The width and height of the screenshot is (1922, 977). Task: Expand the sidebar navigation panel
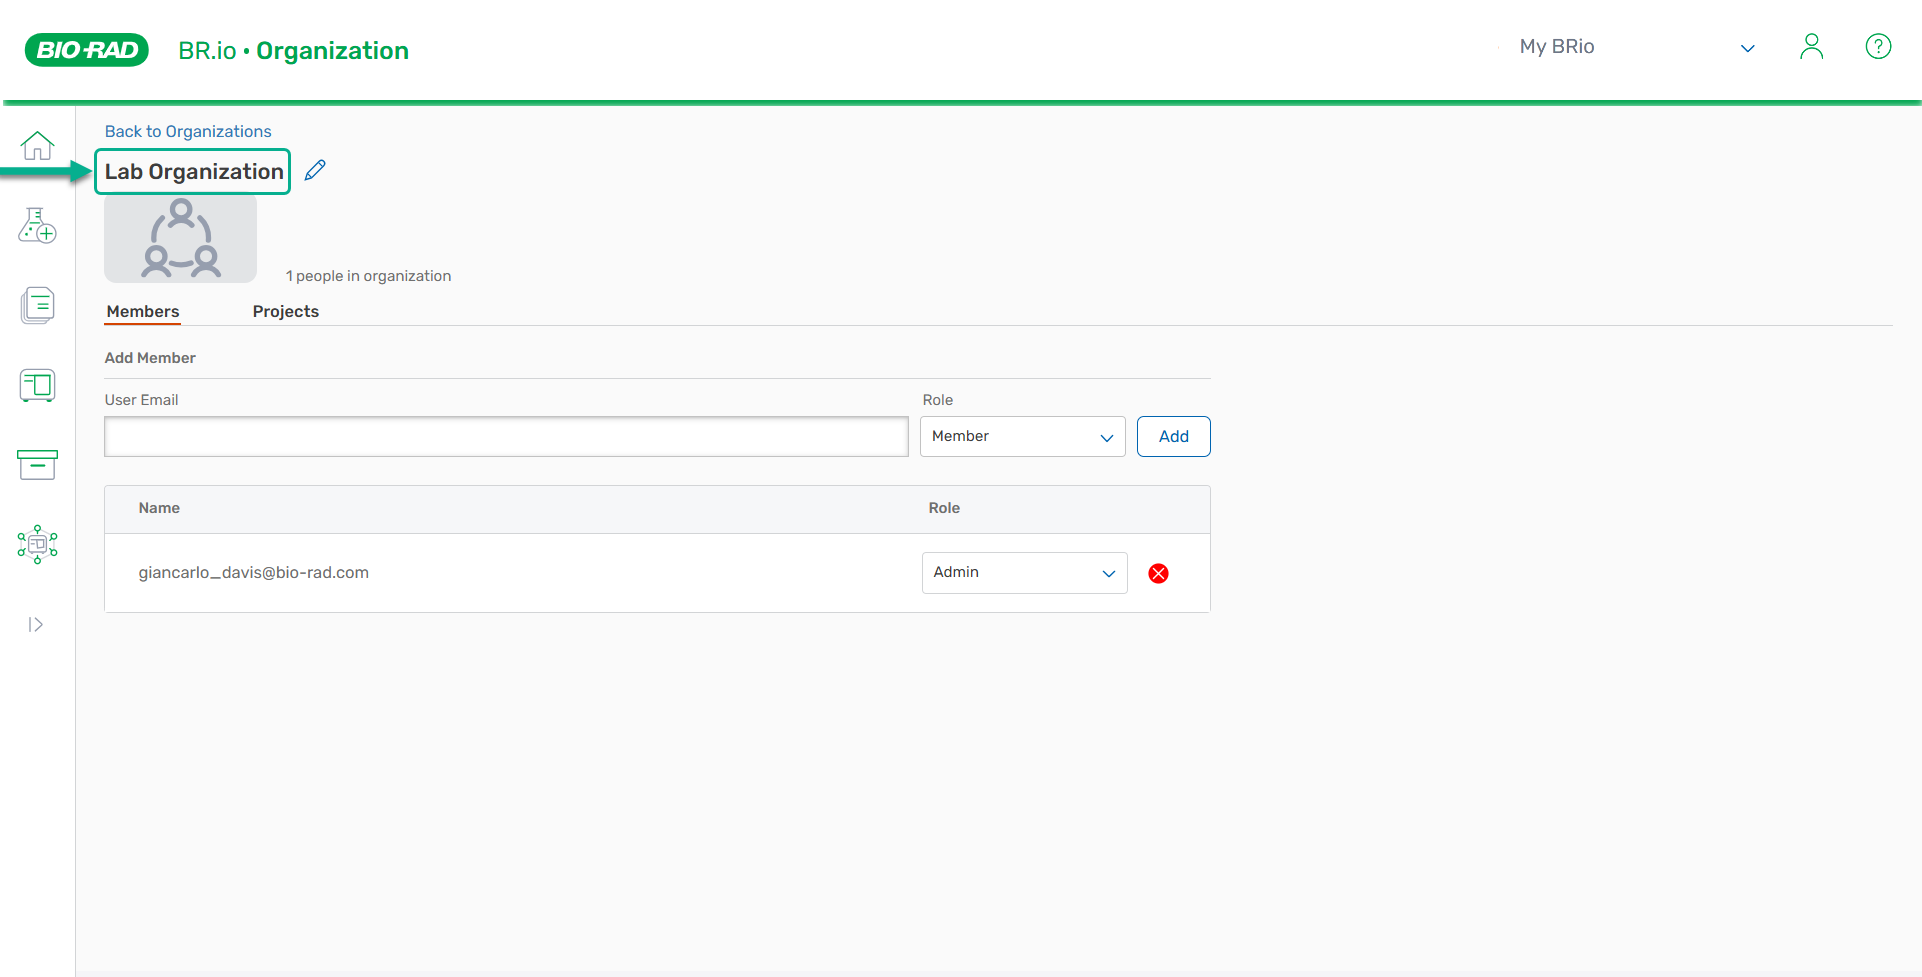click(x=36, y=625)
